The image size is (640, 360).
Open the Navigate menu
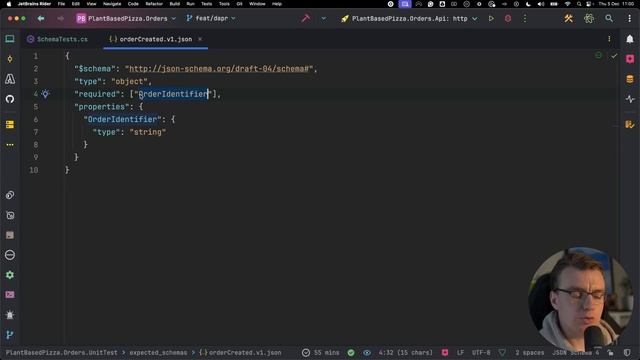[x=112, y=4]
